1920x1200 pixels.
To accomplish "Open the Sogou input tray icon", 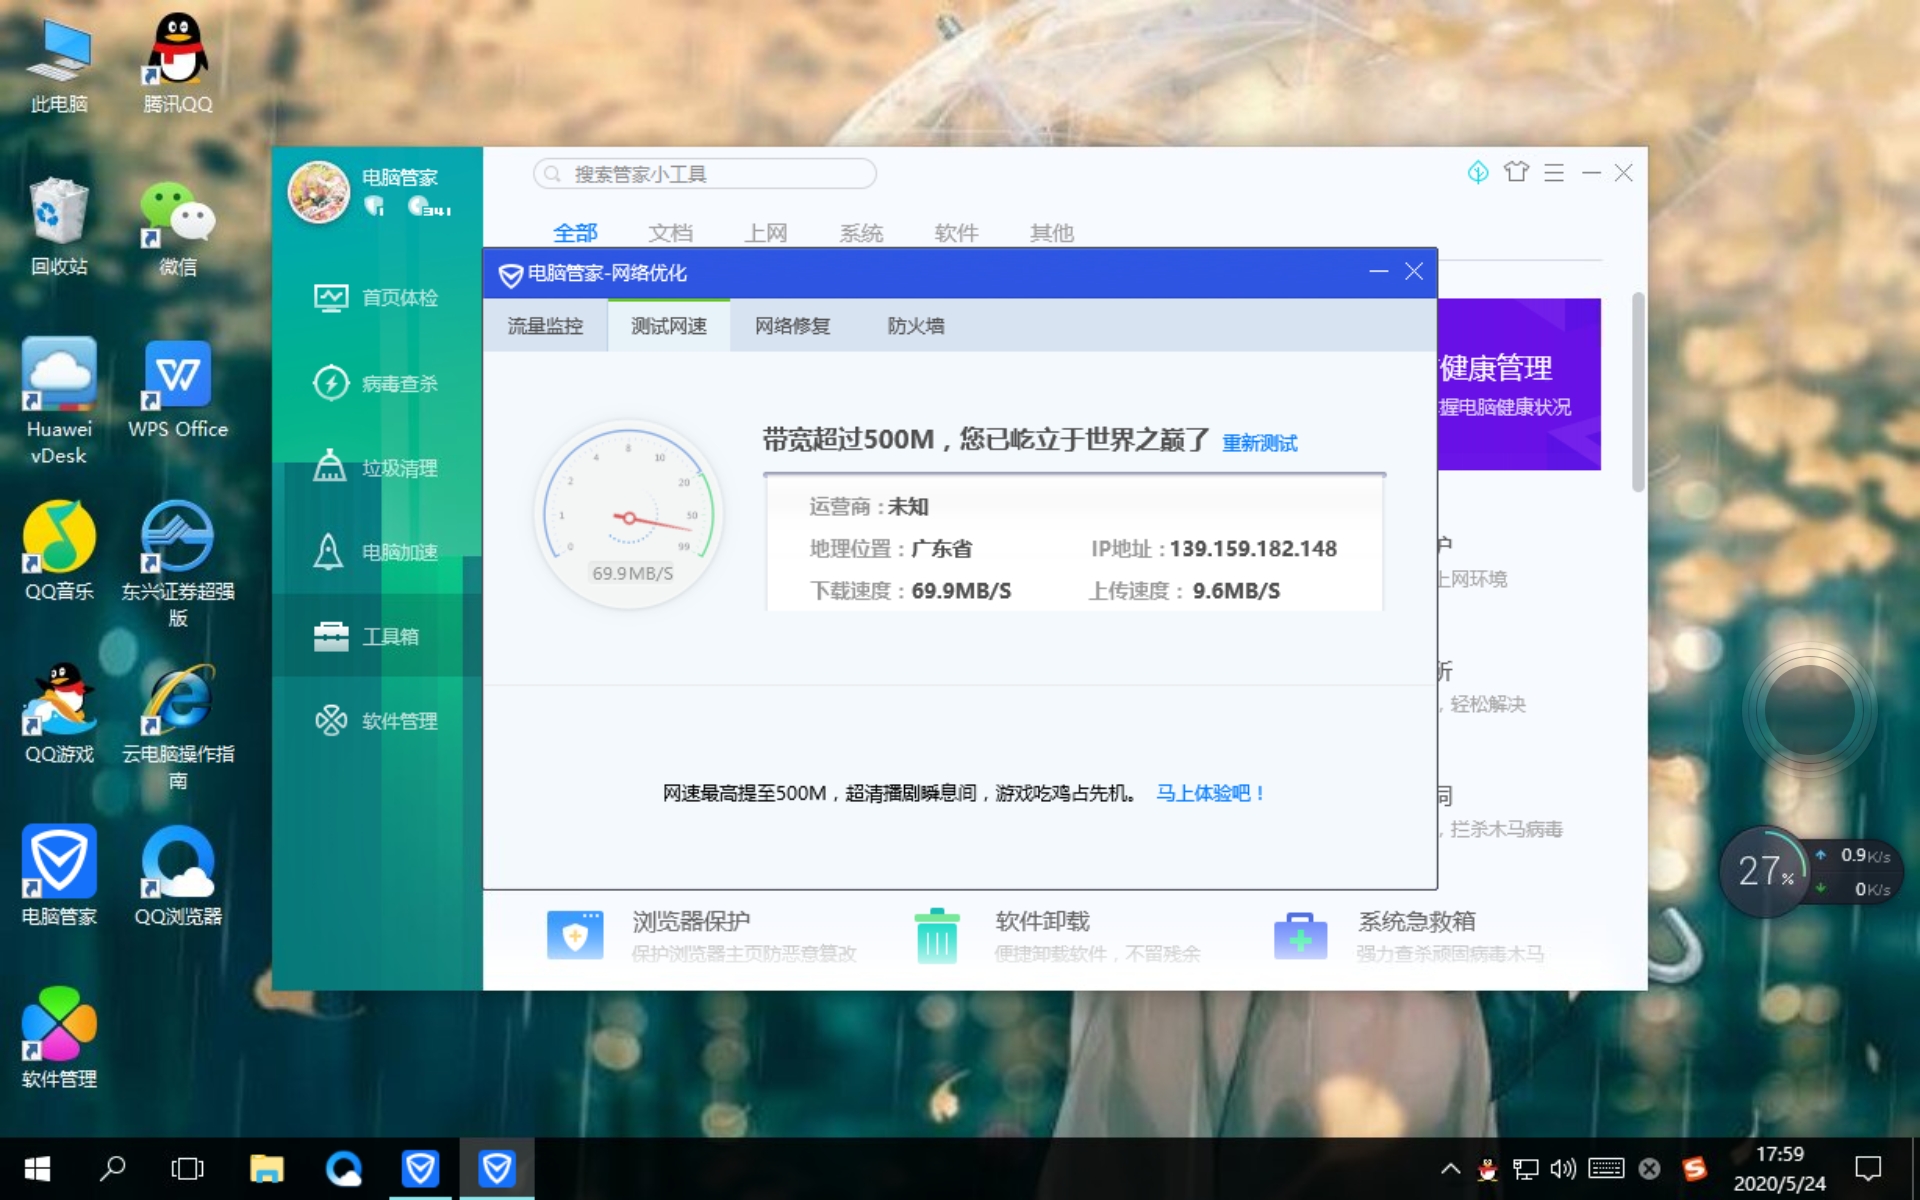I will click(x=1694, y=1168).
